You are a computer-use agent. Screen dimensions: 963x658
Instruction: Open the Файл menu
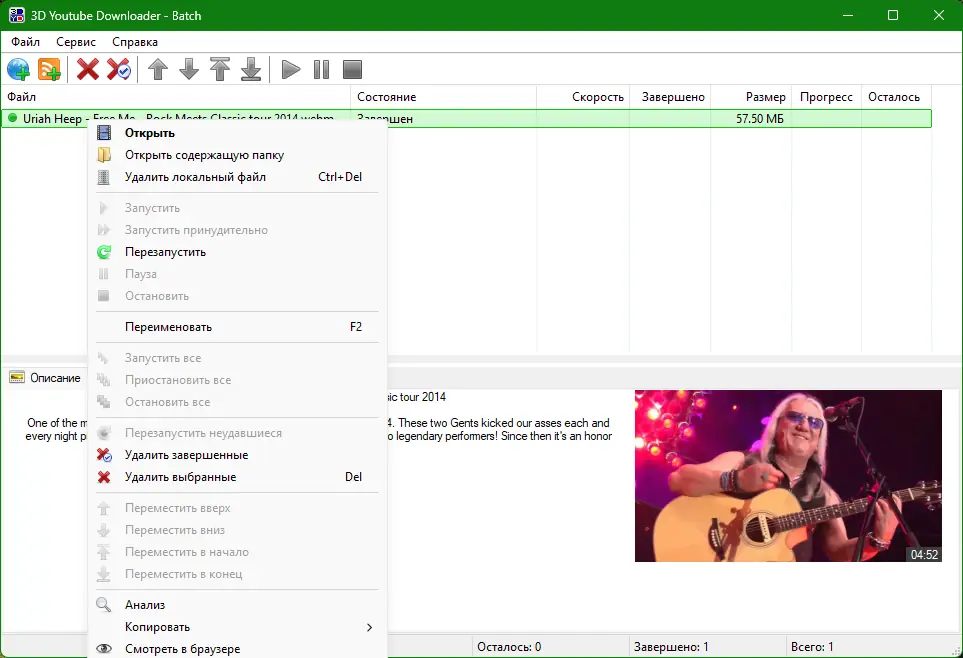25,42
